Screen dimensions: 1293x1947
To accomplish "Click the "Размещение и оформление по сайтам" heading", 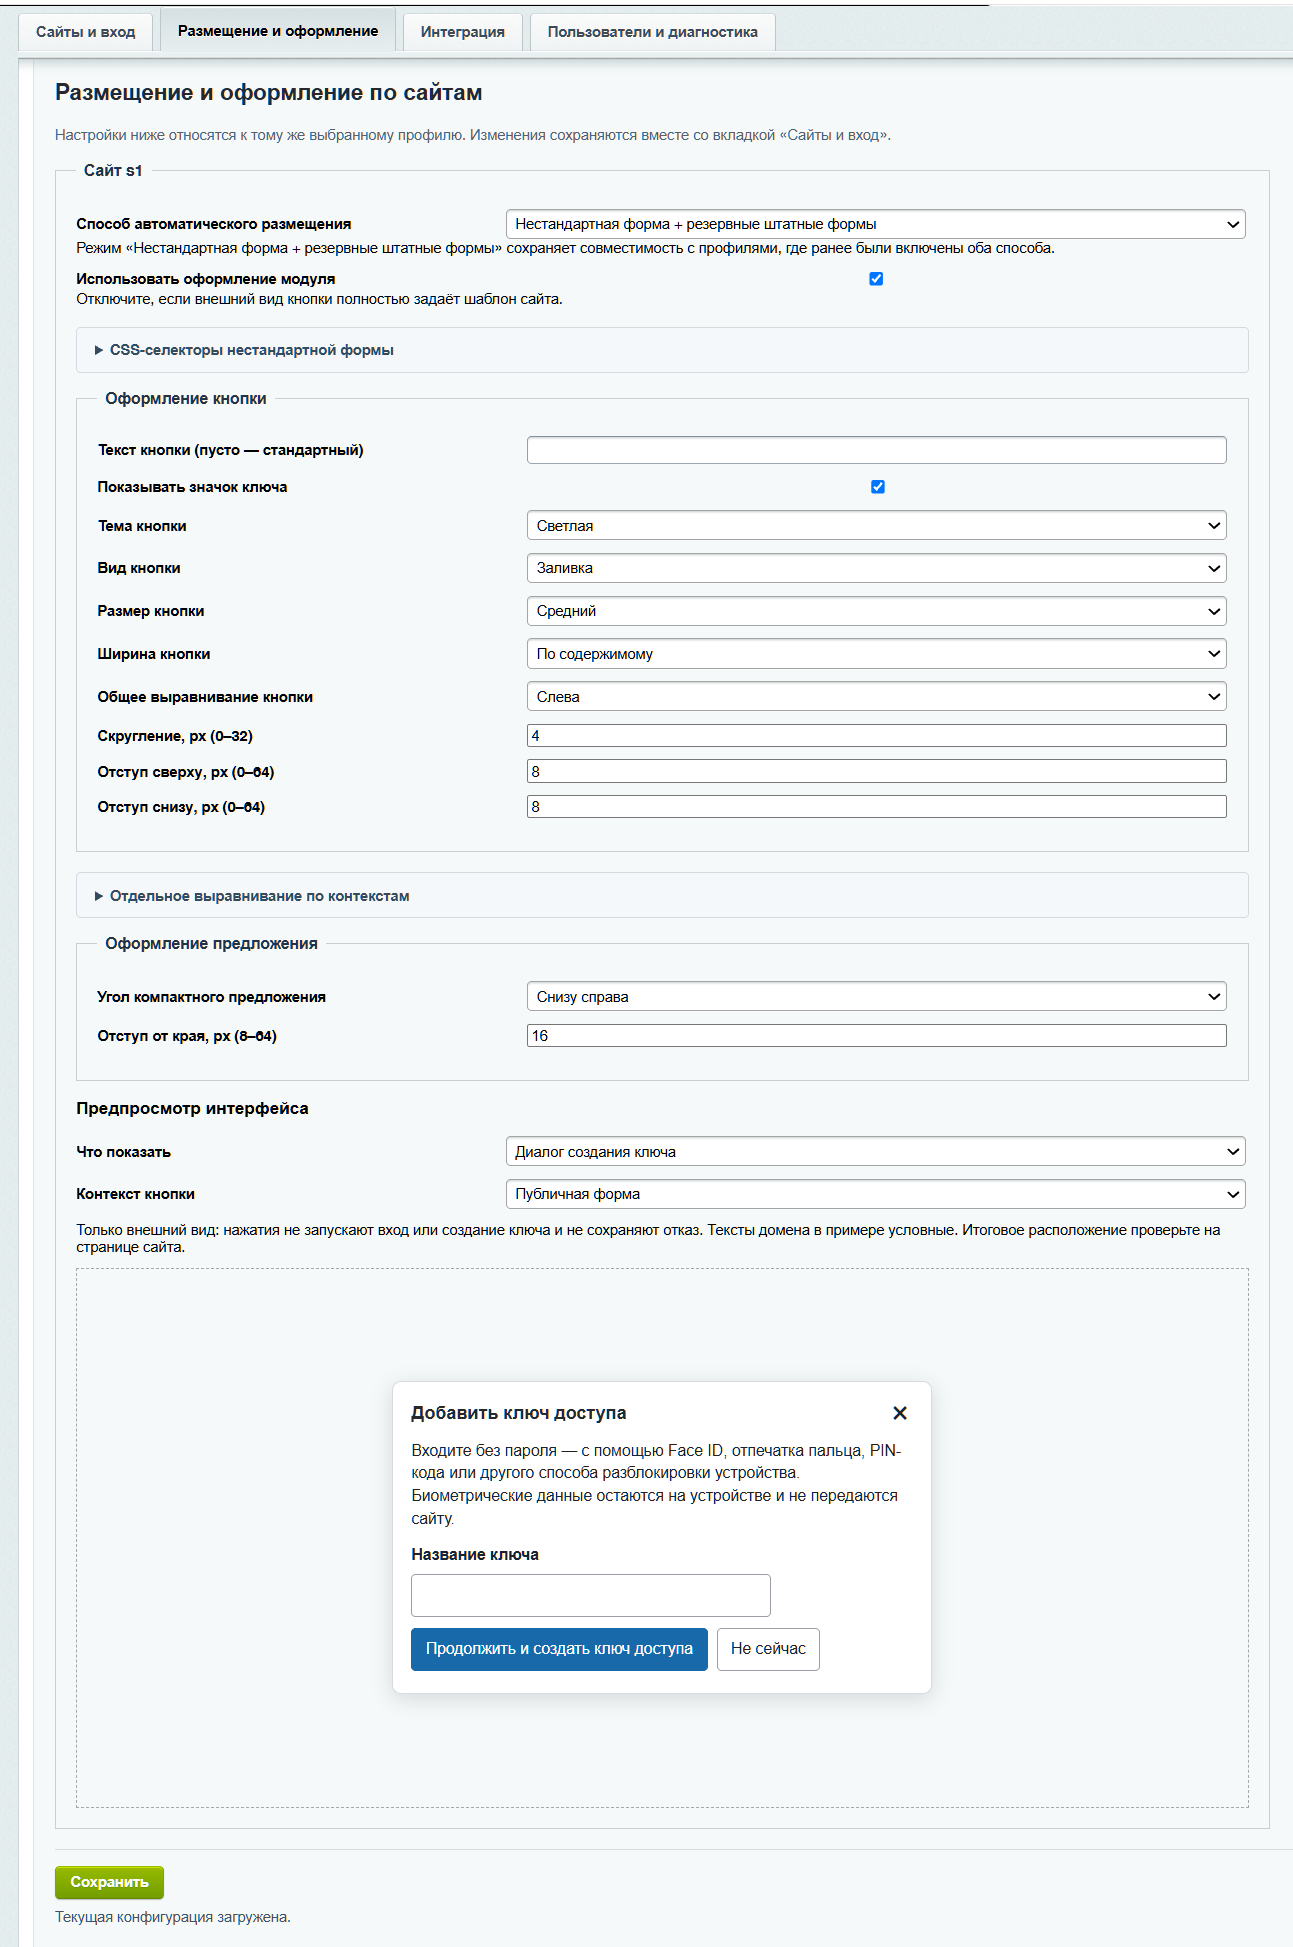I will point(269,93).
